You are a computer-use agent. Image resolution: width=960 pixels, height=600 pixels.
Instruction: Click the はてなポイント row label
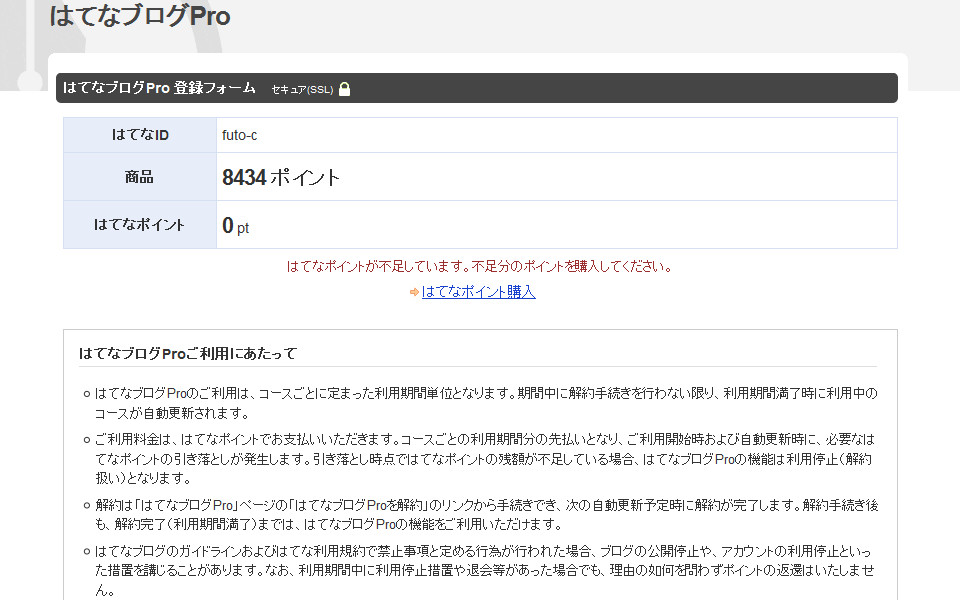(140, 225)
